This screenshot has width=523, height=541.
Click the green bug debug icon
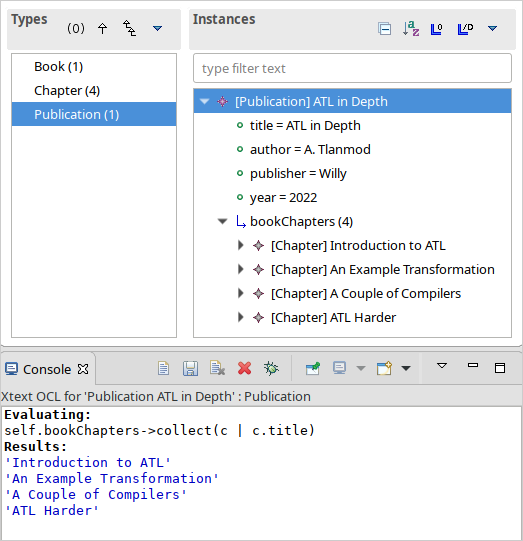271,368
